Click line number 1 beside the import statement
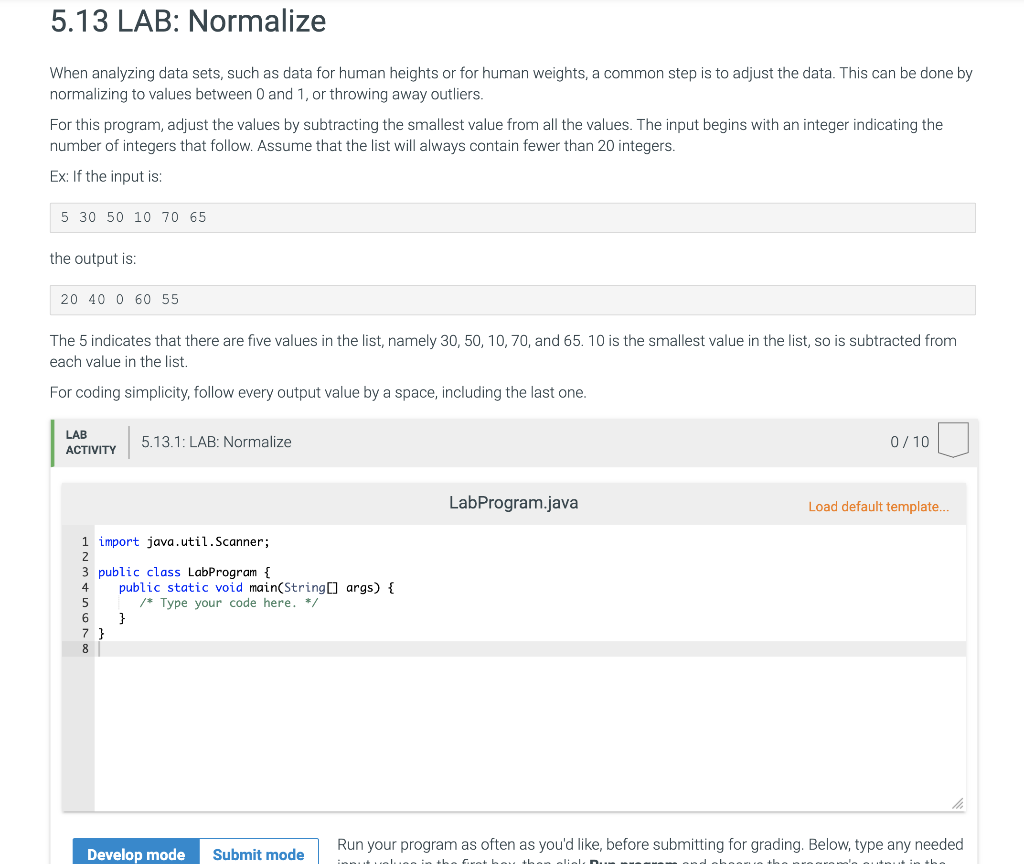This screenshot has height=864, width=1024. click(x=85, y=541)
